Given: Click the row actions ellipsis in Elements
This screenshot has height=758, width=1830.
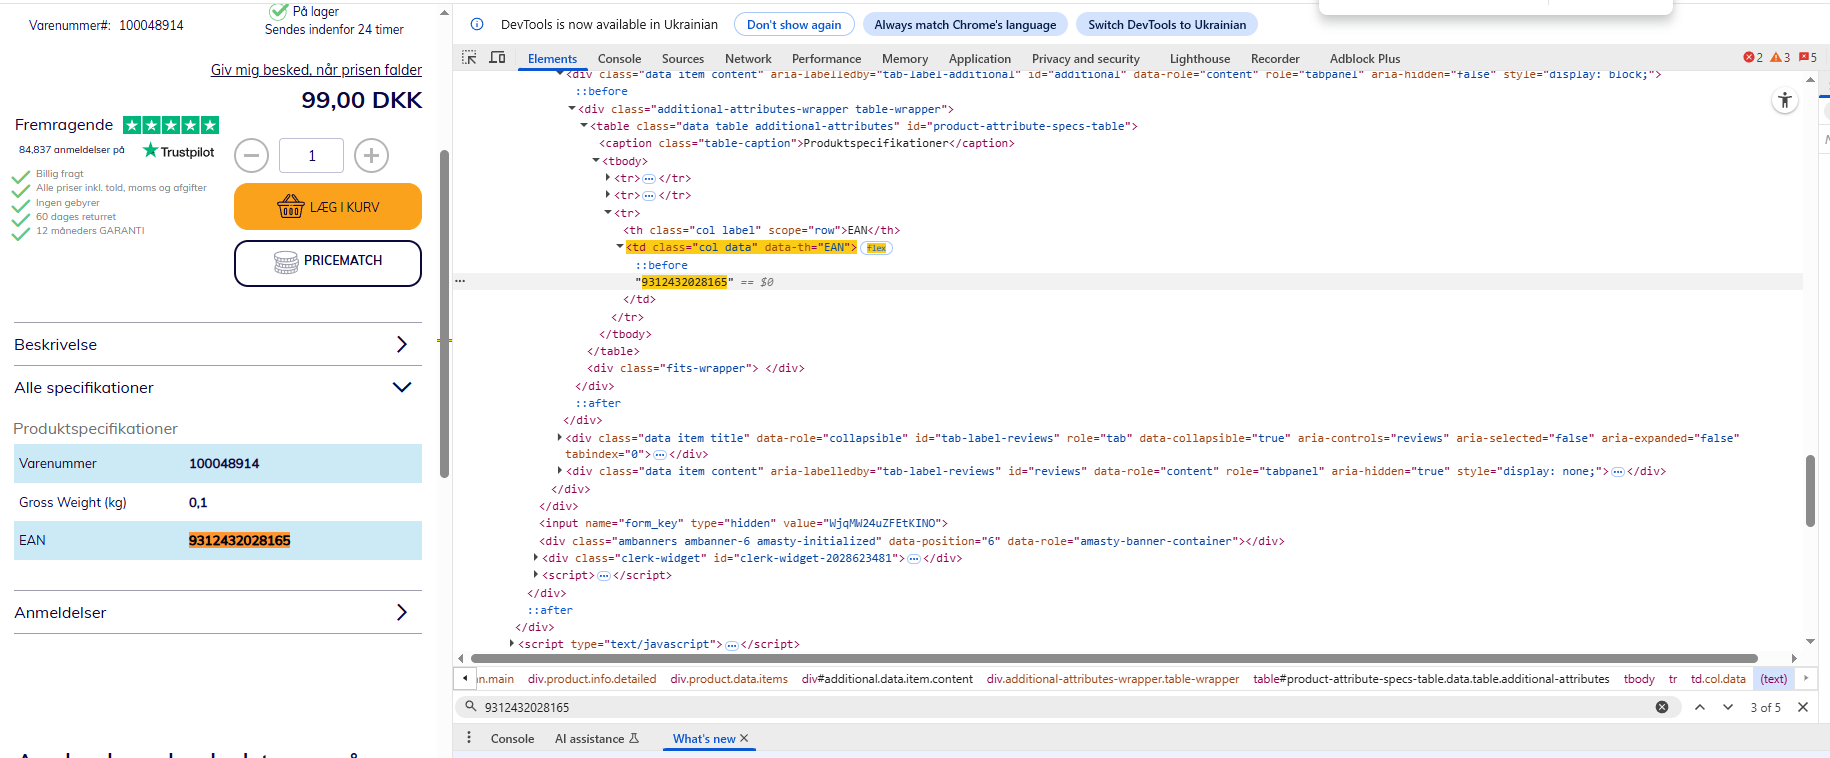Looking at the screenshot, I should [x=460, y=281].
